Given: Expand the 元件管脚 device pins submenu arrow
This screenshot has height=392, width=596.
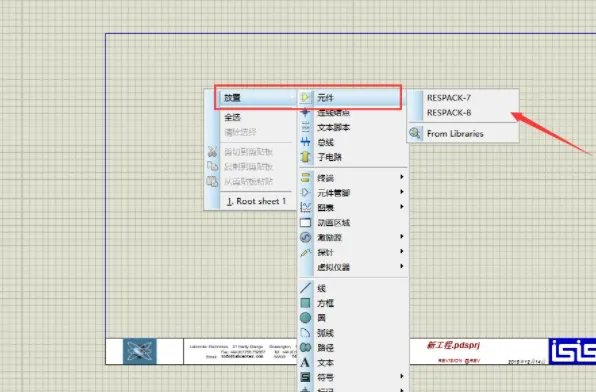Looking at the screenshot, I should (x=402, y=192).
